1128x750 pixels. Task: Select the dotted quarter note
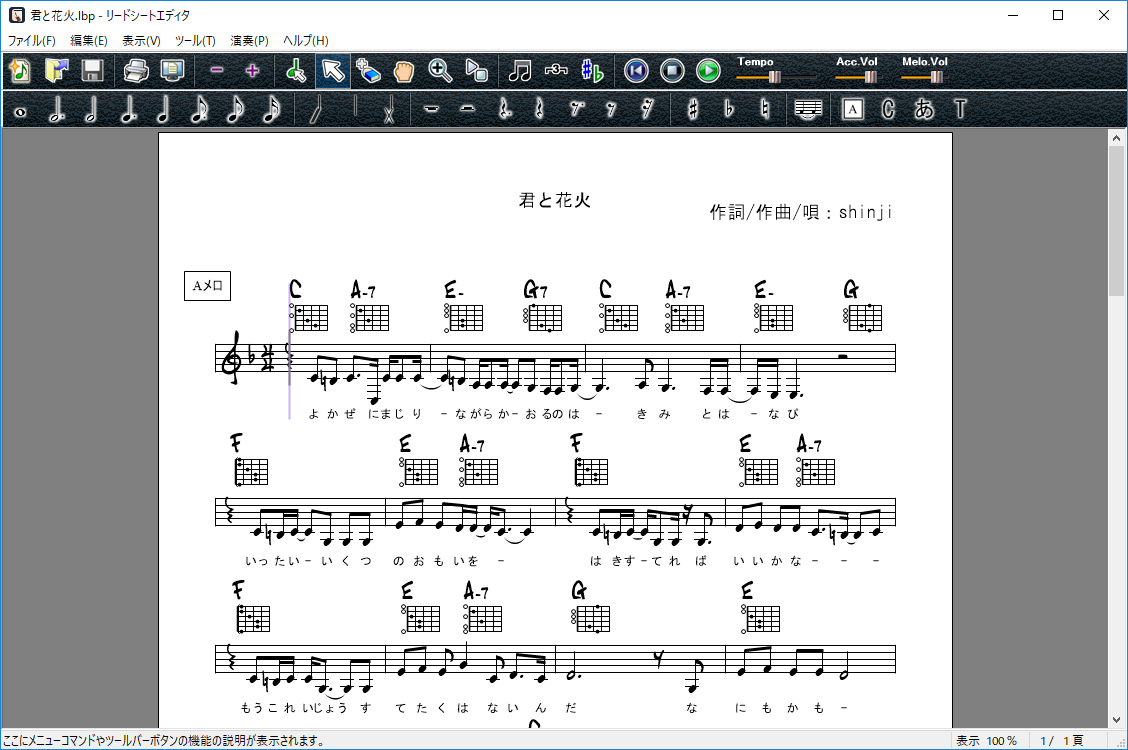(x=128, y=110)
